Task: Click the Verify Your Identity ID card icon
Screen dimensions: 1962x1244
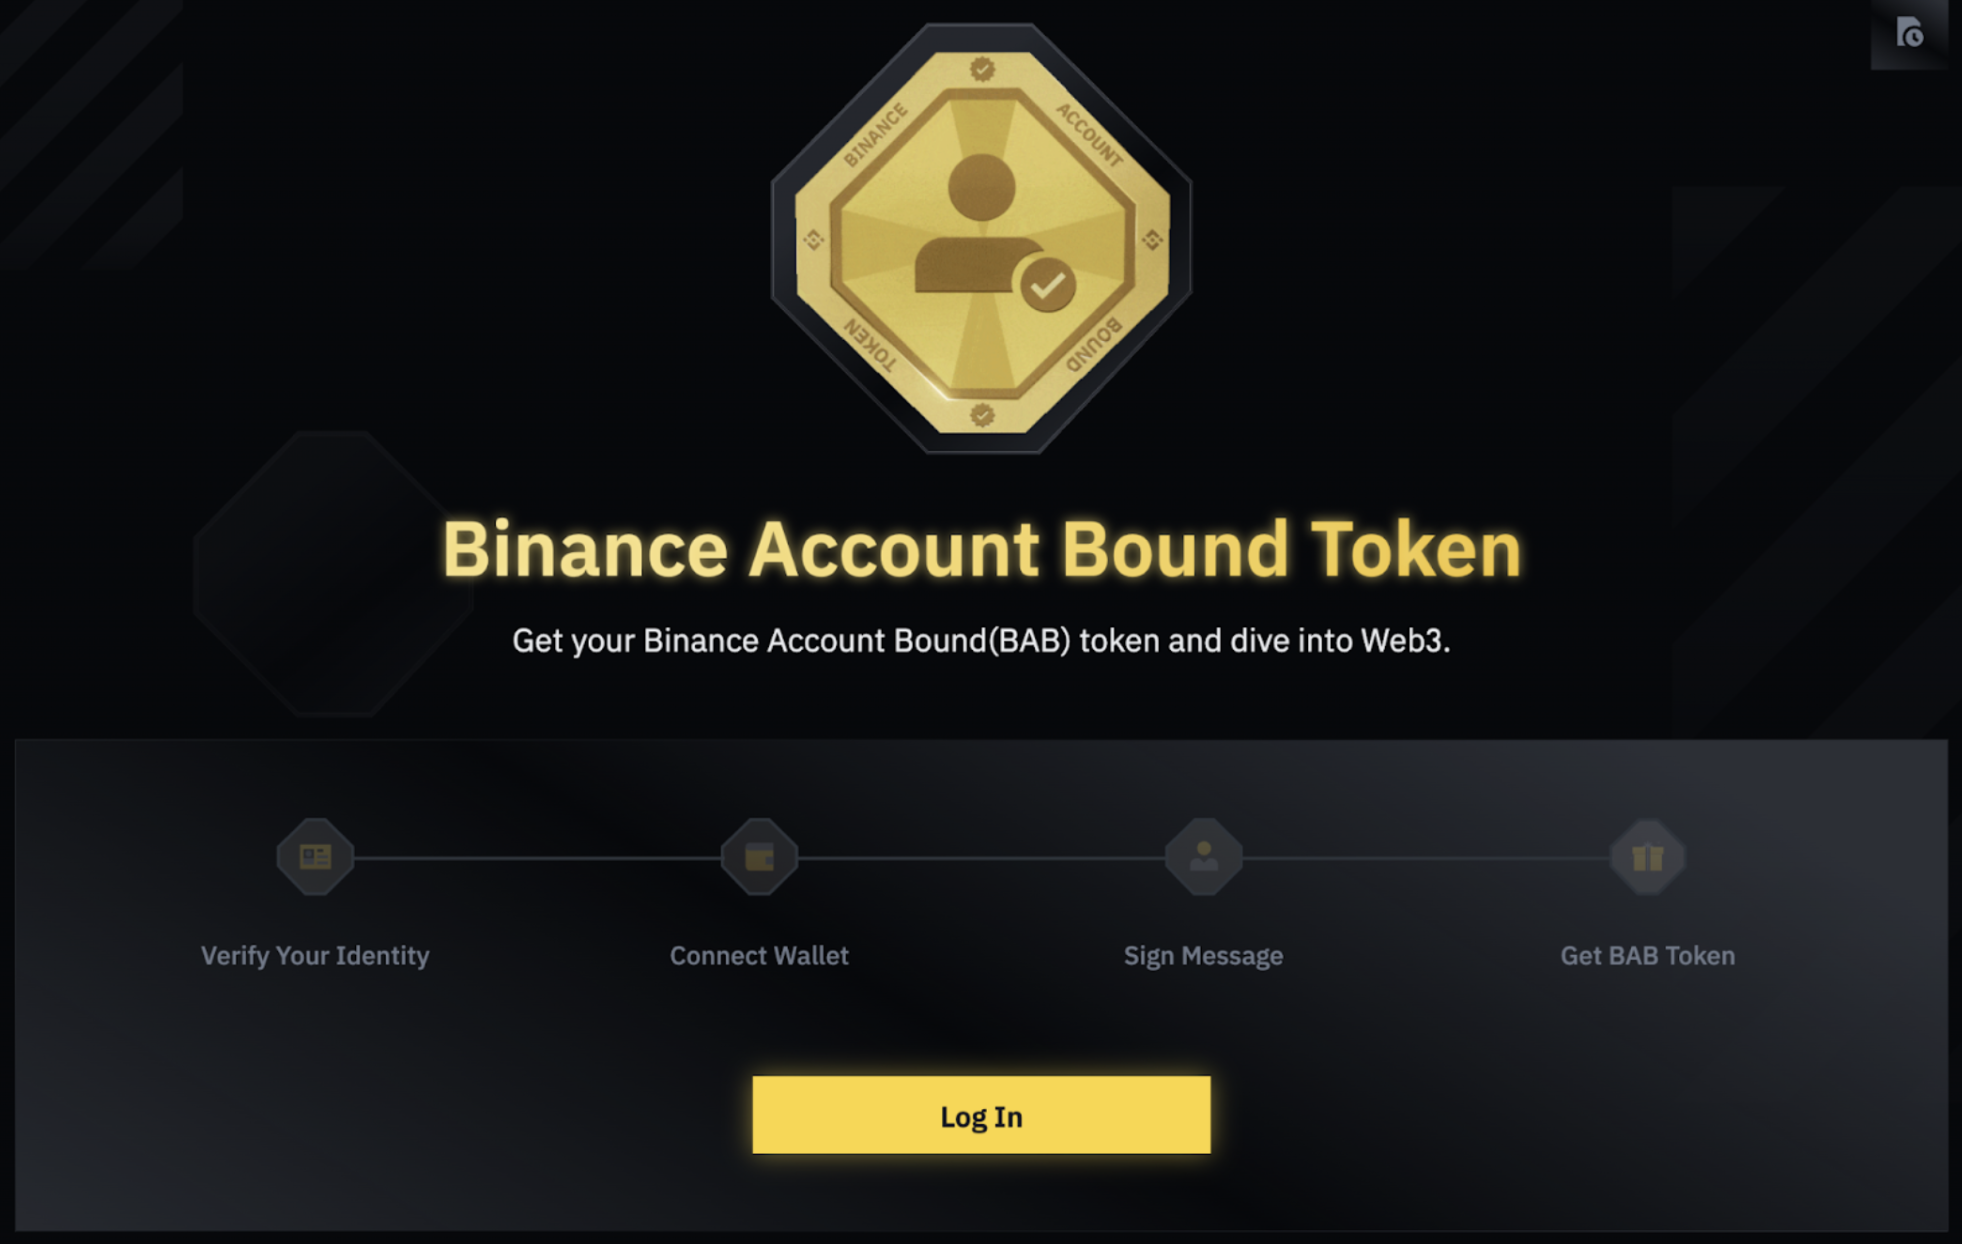Action: coord(315,857)
